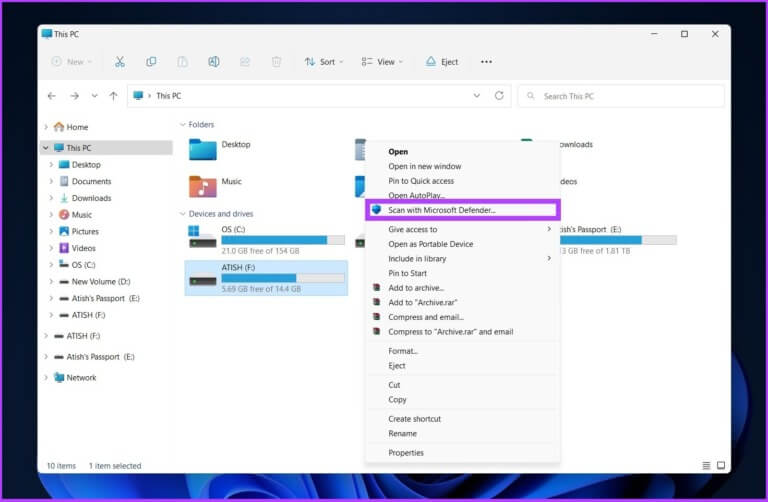The width and height of the screenshot is (768, 502).
Task: Click the Copy toolbar icon
Action: pos(151,62)
